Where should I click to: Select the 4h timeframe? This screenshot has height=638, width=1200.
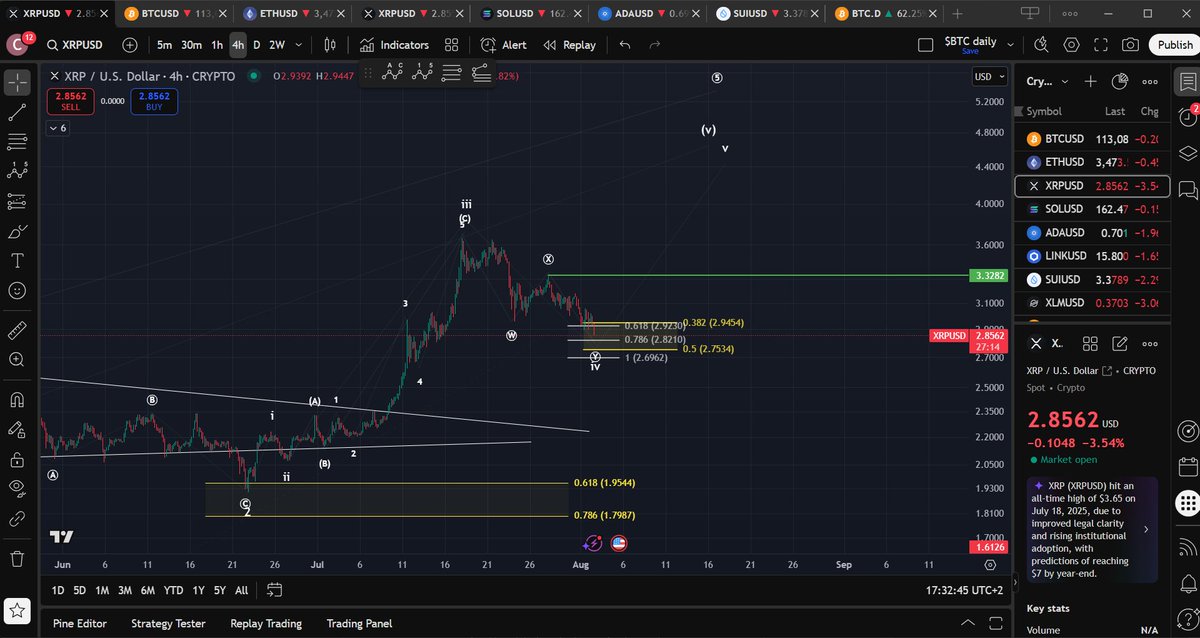238,45
